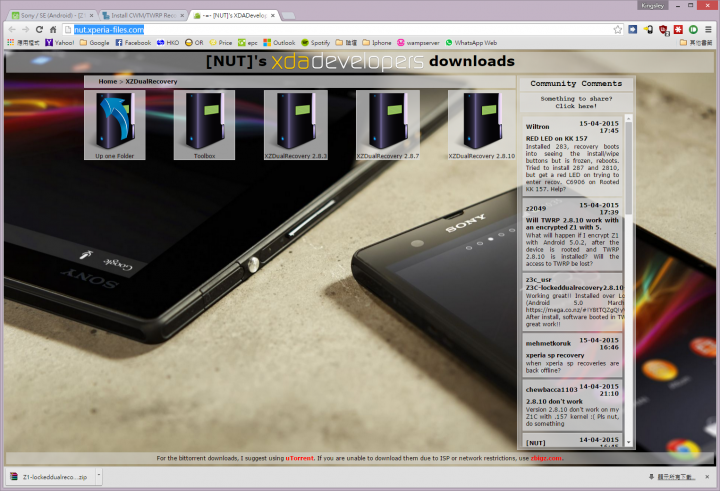Viewport: 720px width, 491px height.
Task: Close the Install CWM/TWRP tab
Action: [x=182, y=16]
